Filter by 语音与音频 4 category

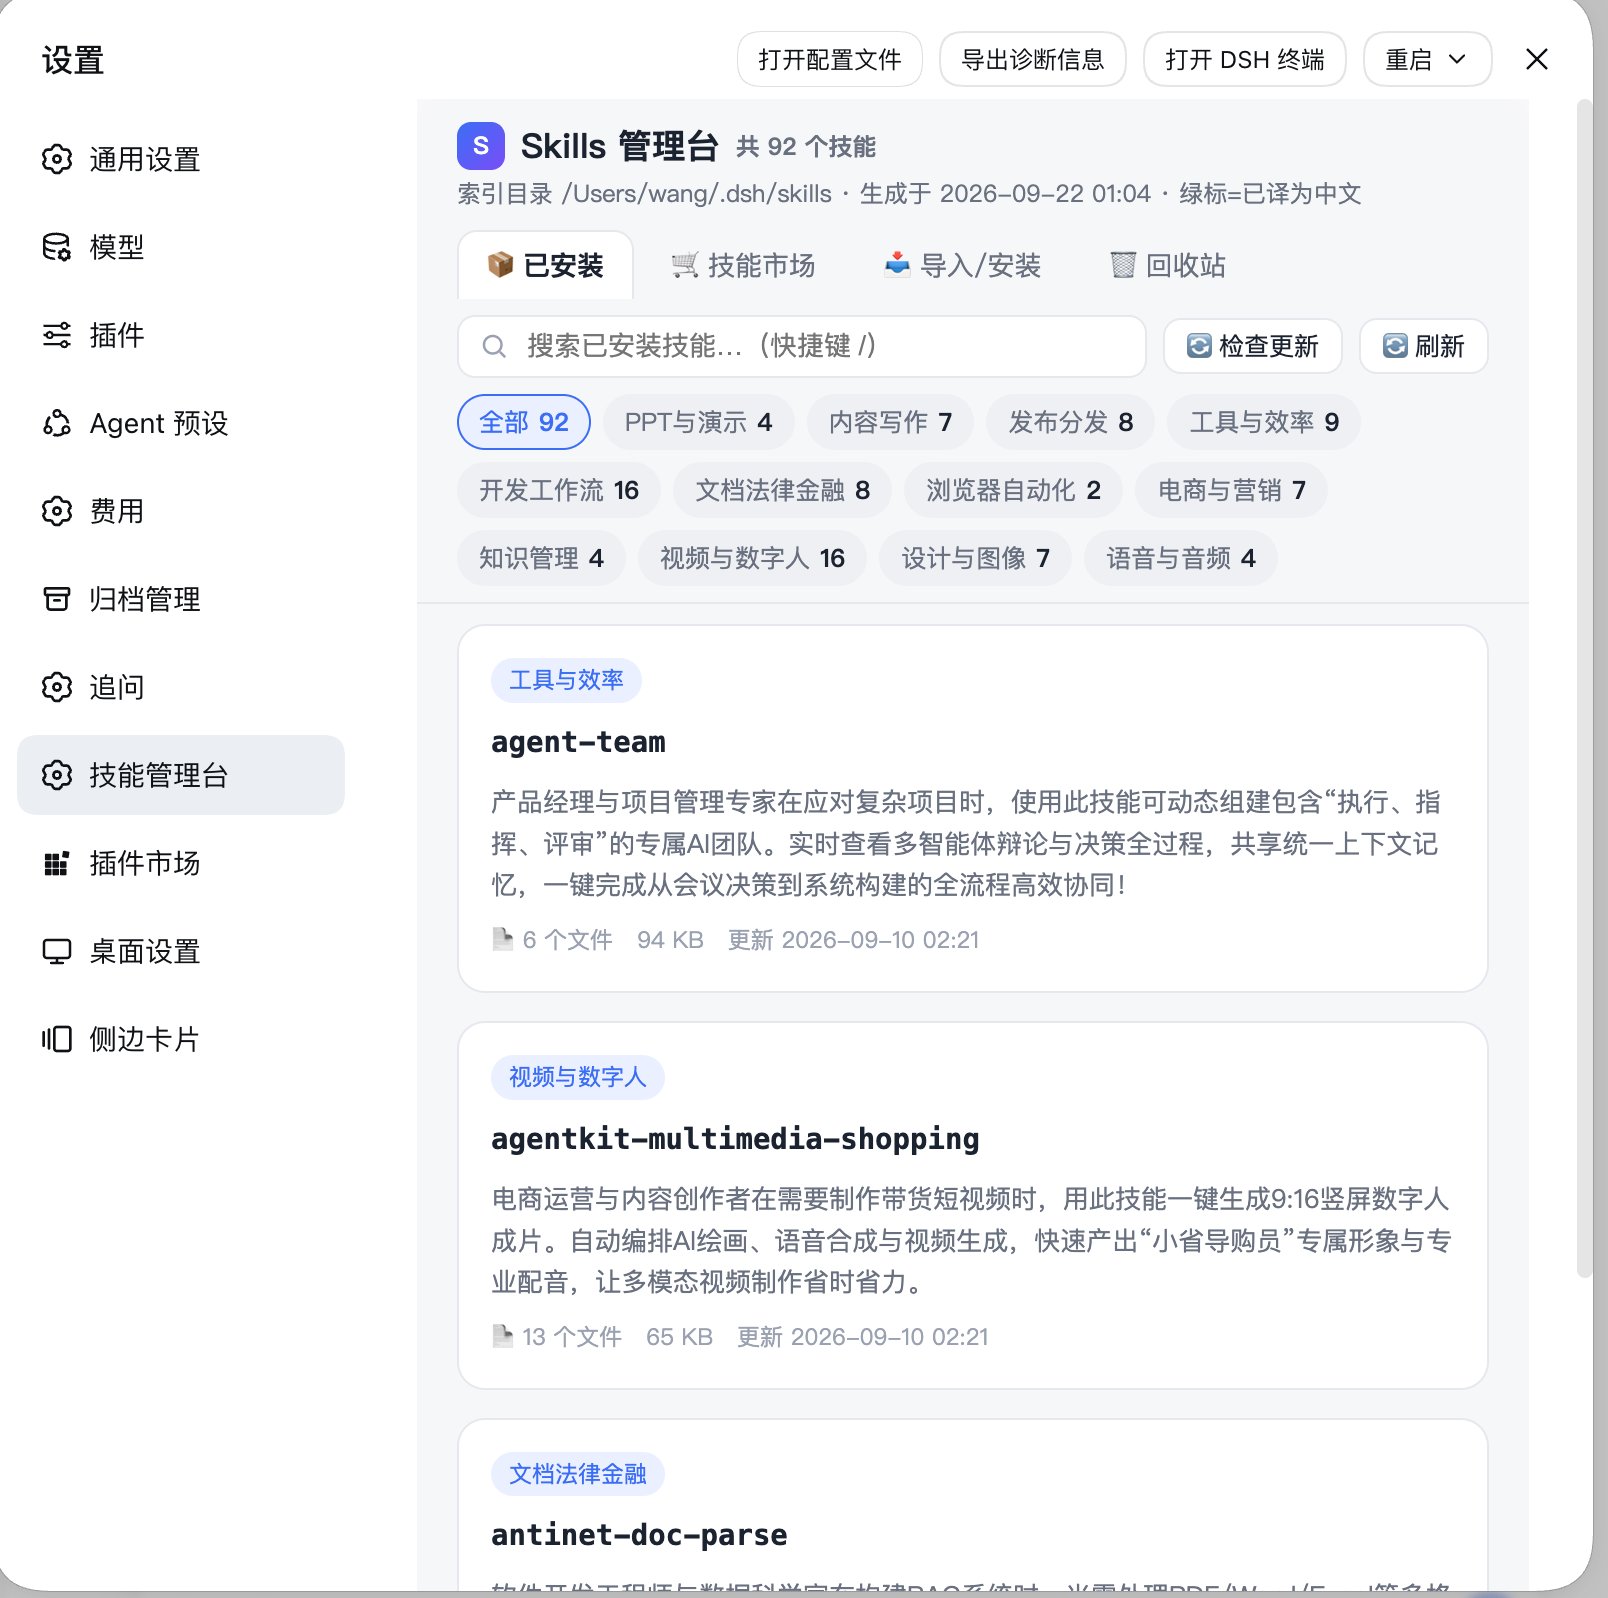click(1181, 558)
